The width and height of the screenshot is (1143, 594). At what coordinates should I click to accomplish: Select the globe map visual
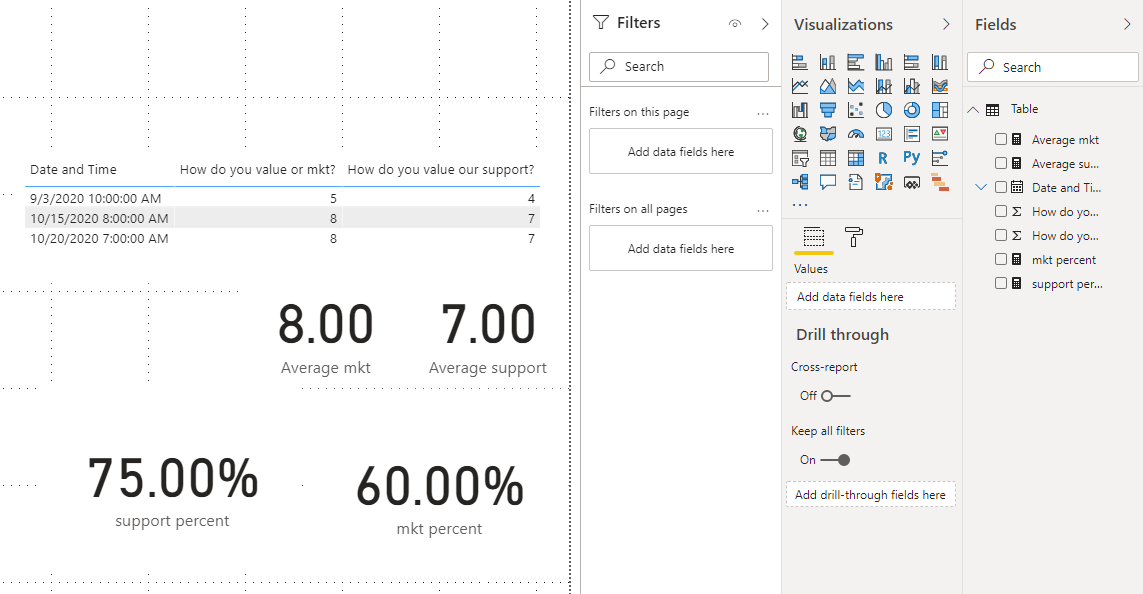click(x=800, y=134)
